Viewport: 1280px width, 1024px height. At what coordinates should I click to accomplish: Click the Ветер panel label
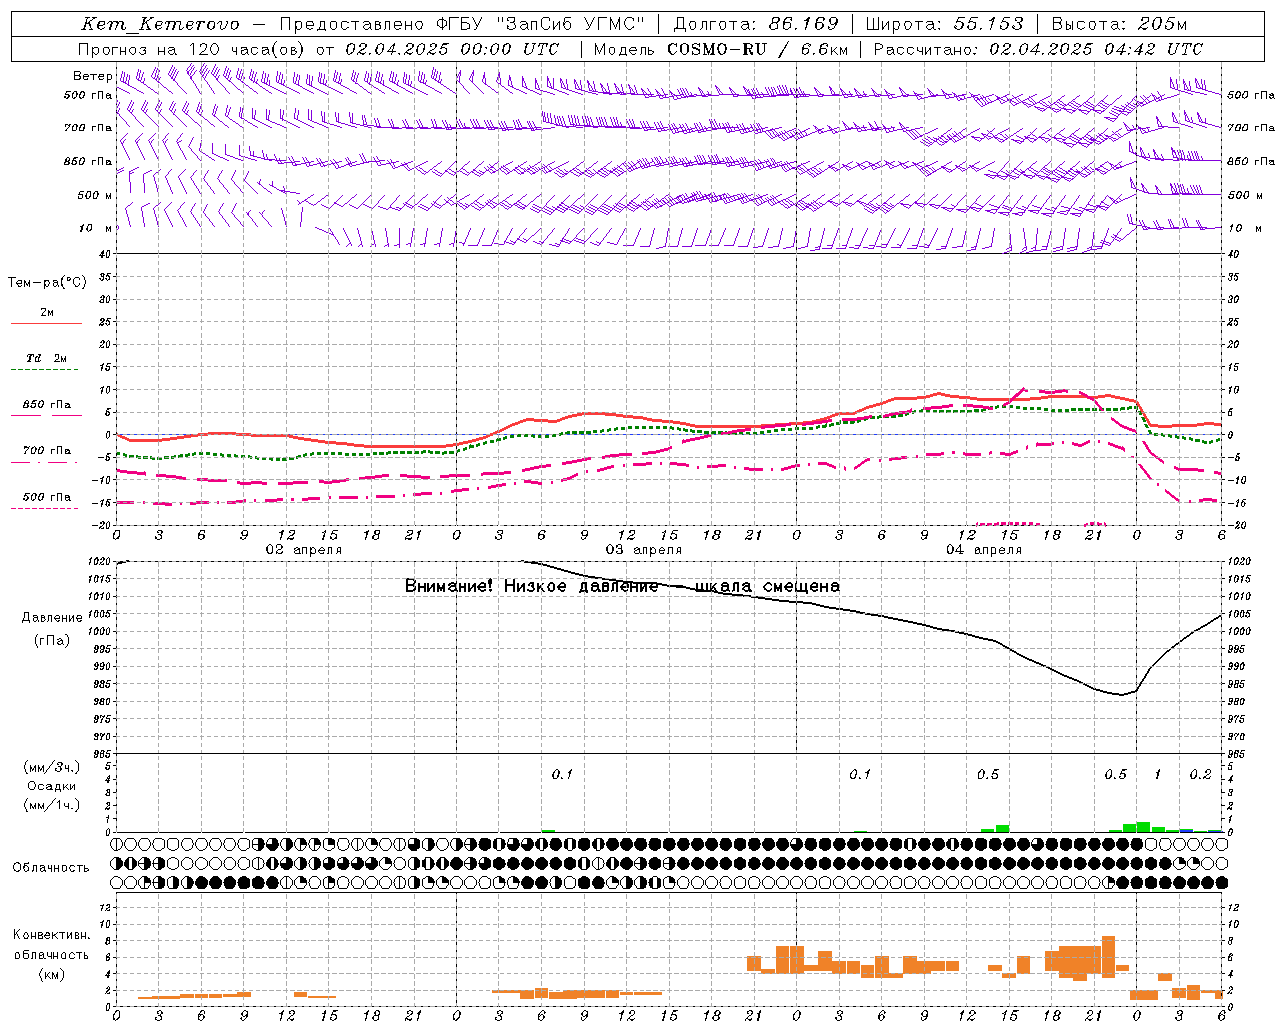[93, 76]
